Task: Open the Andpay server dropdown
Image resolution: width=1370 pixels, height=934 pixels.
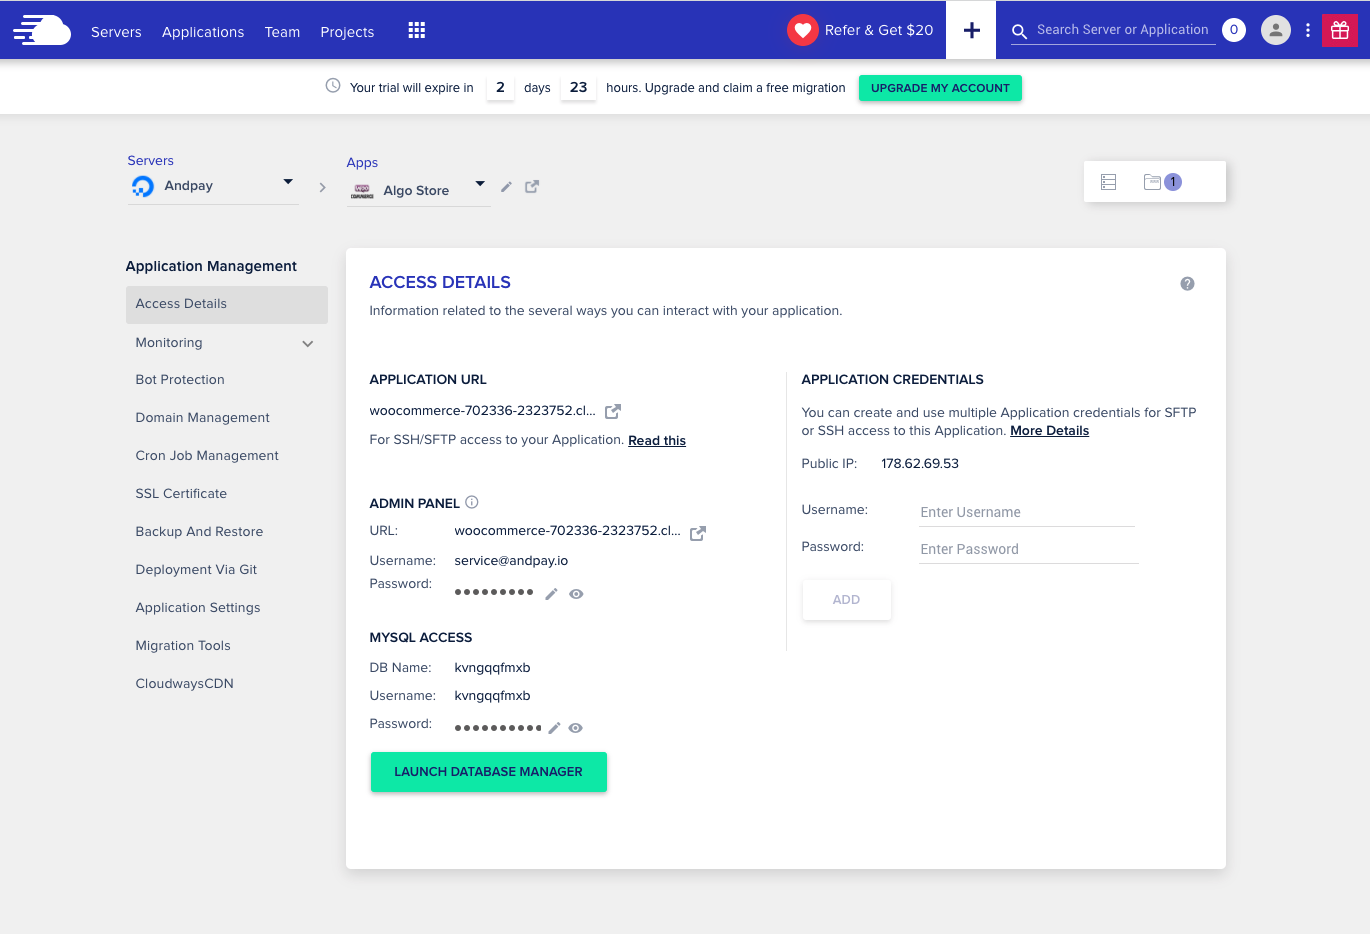Action: click(287, 182)
